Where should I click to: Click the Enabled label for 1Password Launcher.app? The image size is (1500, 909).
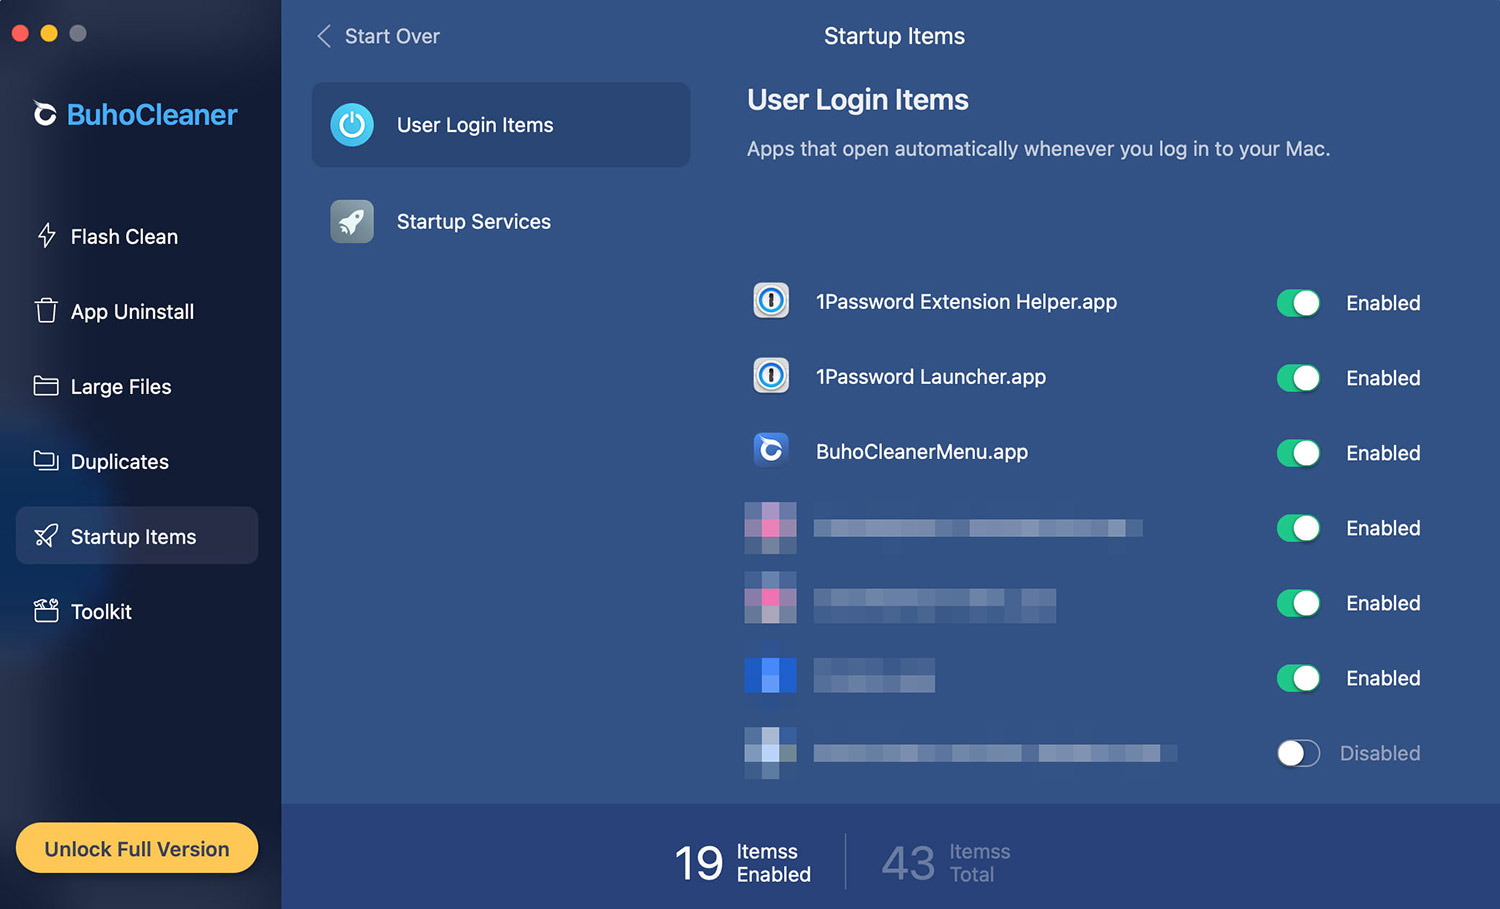pos(1383,378)
